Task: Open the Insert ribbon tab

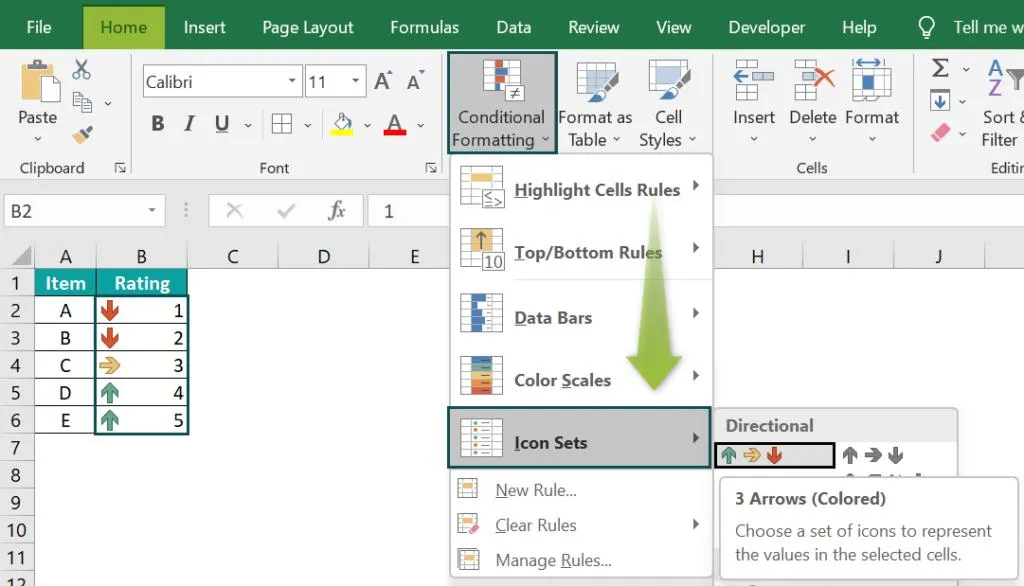Action: [x=204, y=27]
